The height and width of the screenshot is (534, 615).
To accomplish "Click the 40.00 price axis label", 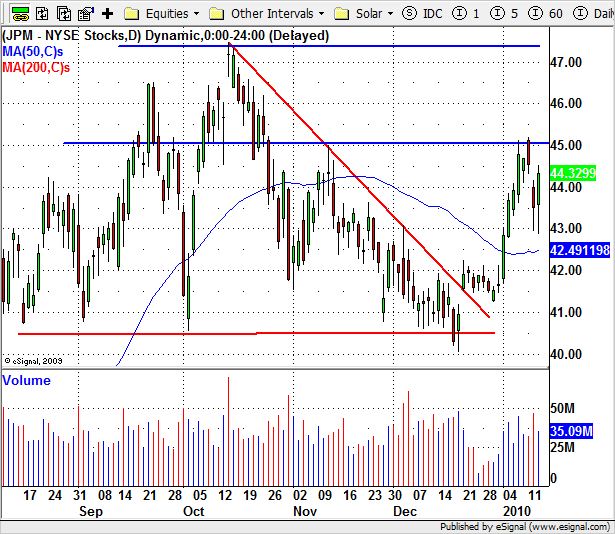I will 566,354.
